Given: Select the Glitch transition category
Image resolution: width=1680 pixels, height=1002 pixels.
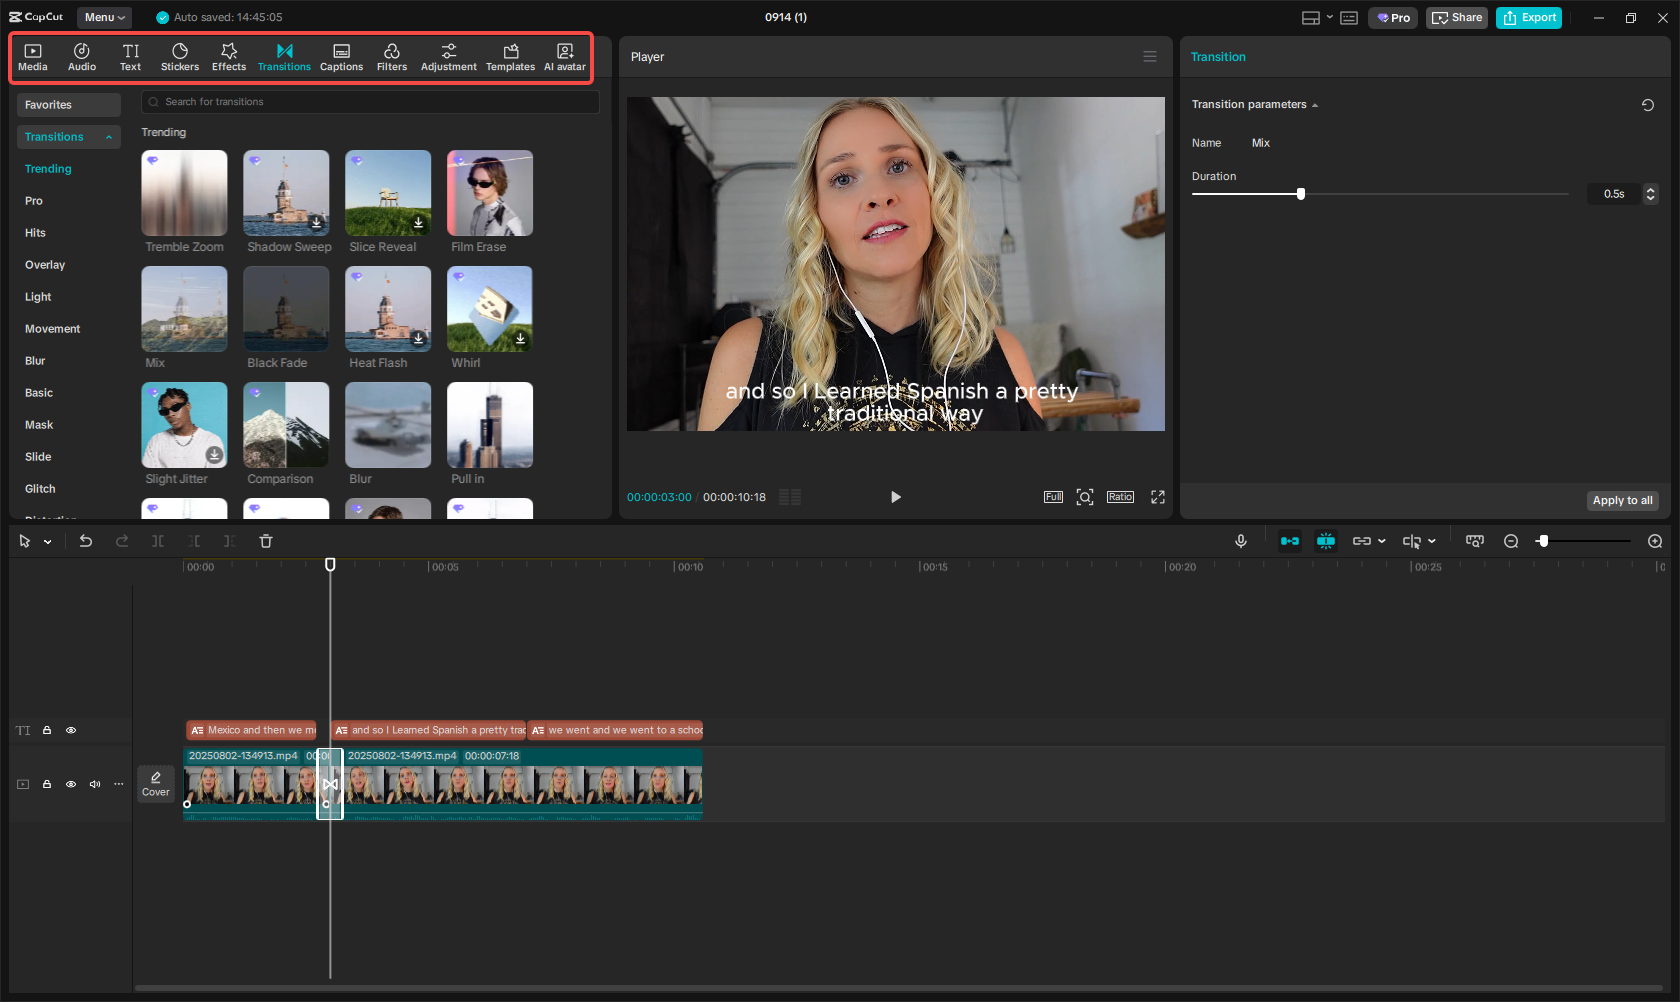Looking at the screenshot, I should click(40, 488).
